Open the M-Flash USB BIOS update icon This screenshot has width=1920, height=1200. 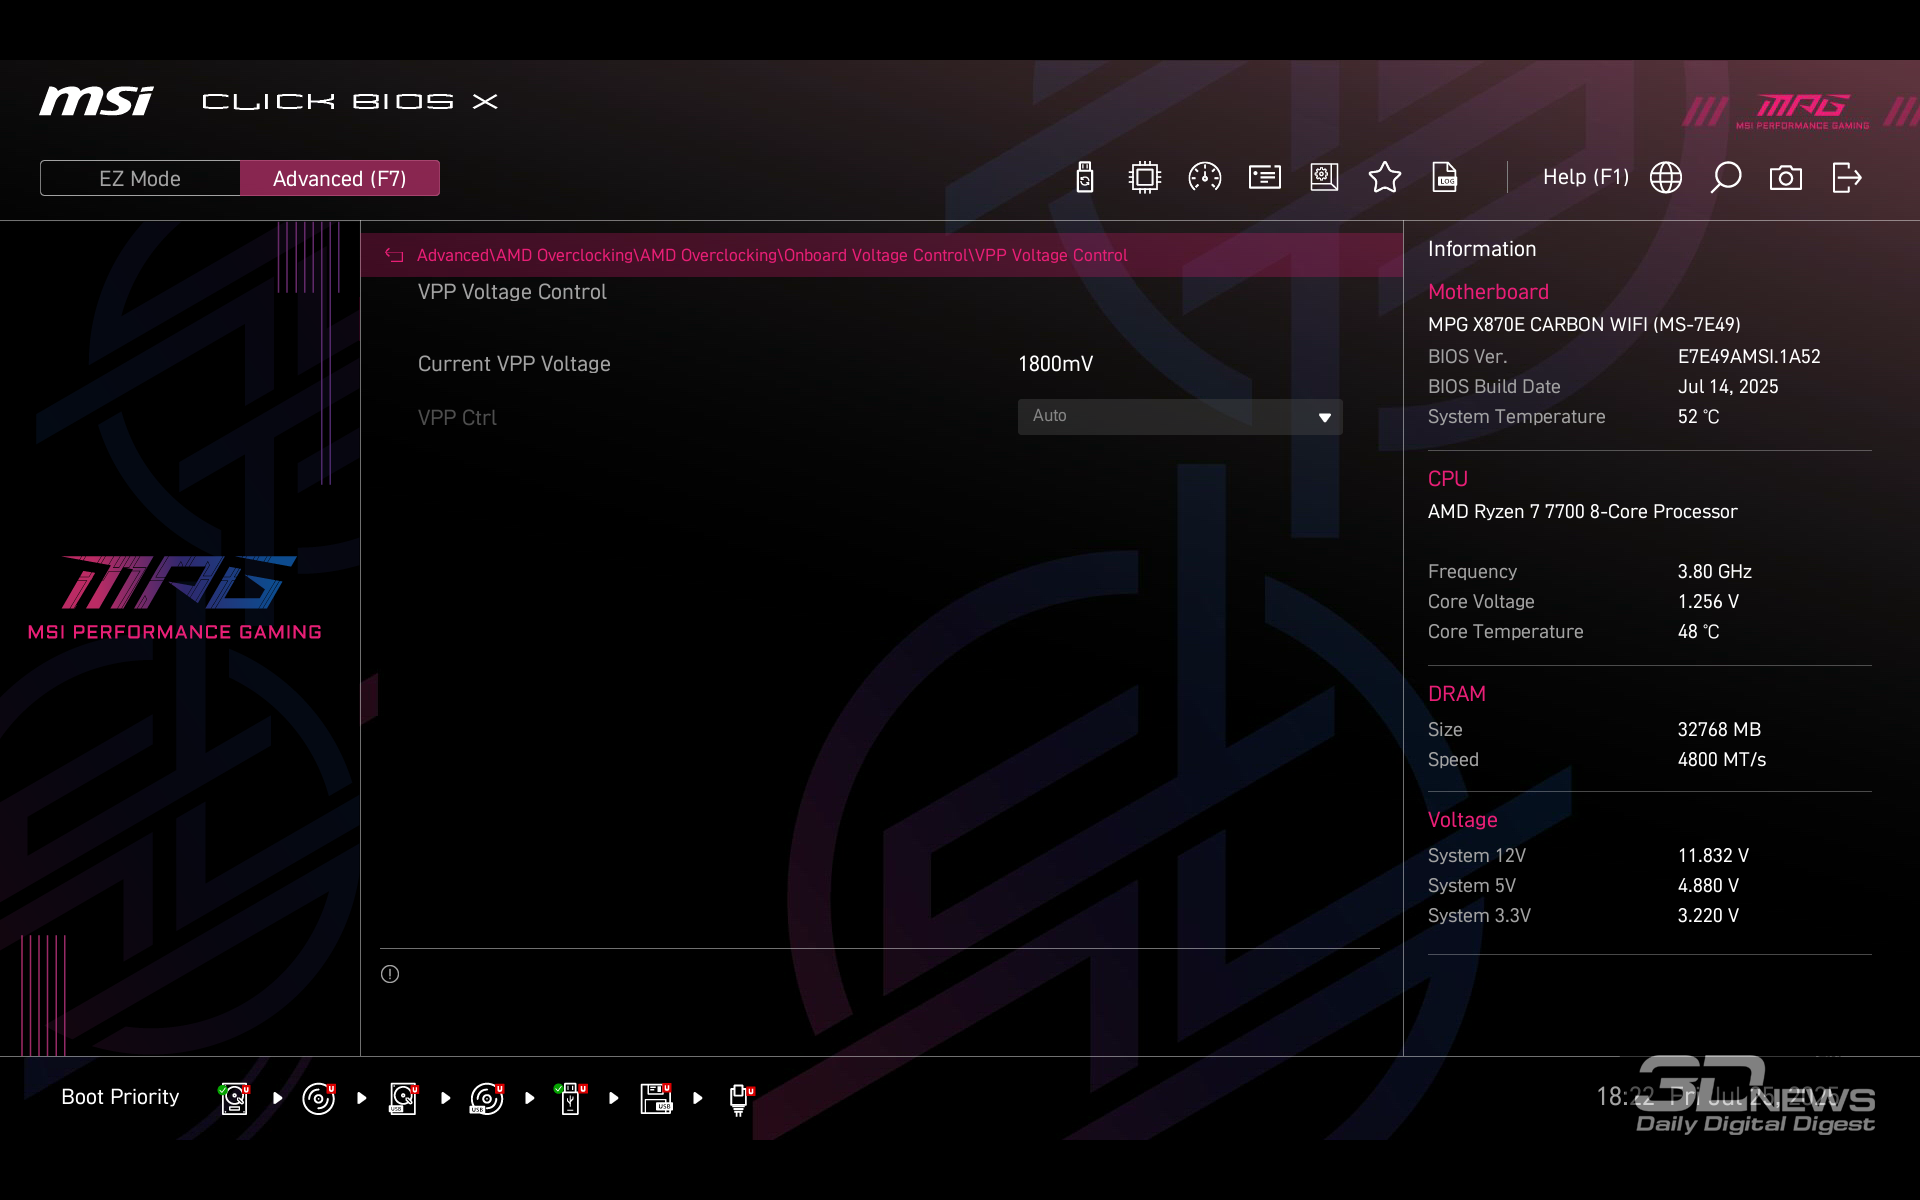point(1085,178)
